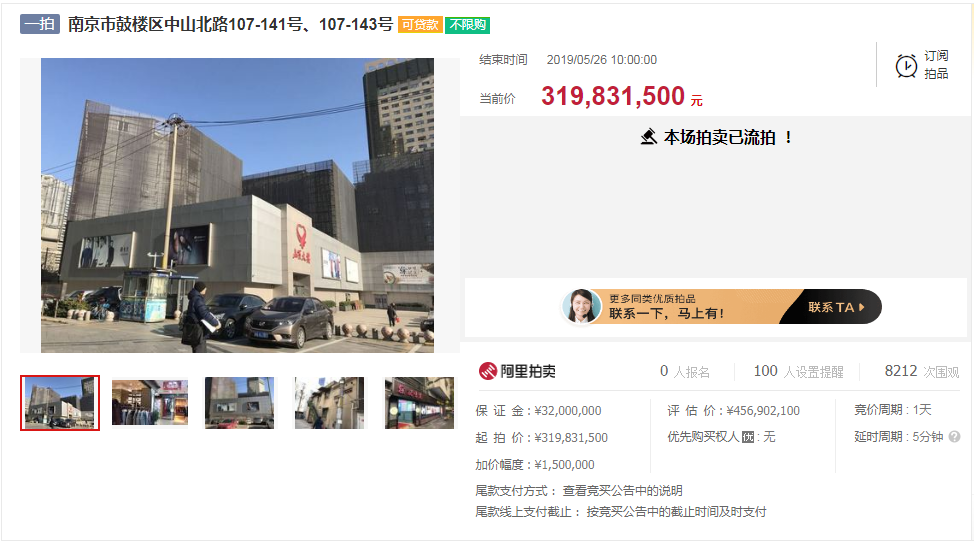The width and height of the screenshot is (974, 541).
Task: Select the third thumbnail of the building facade
Action: click(x=239, y=403)
